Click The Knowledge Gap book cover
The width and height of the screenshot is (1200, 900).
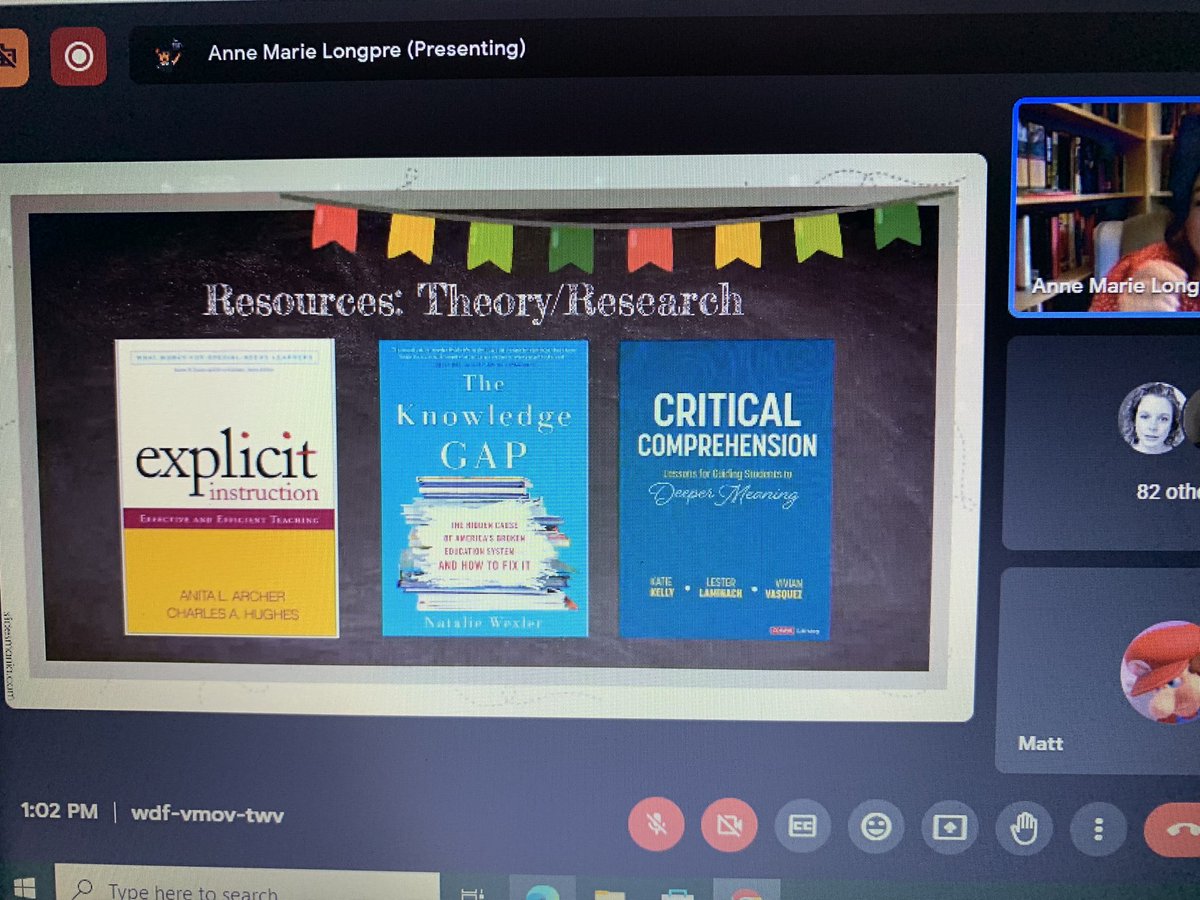point(485,488)
